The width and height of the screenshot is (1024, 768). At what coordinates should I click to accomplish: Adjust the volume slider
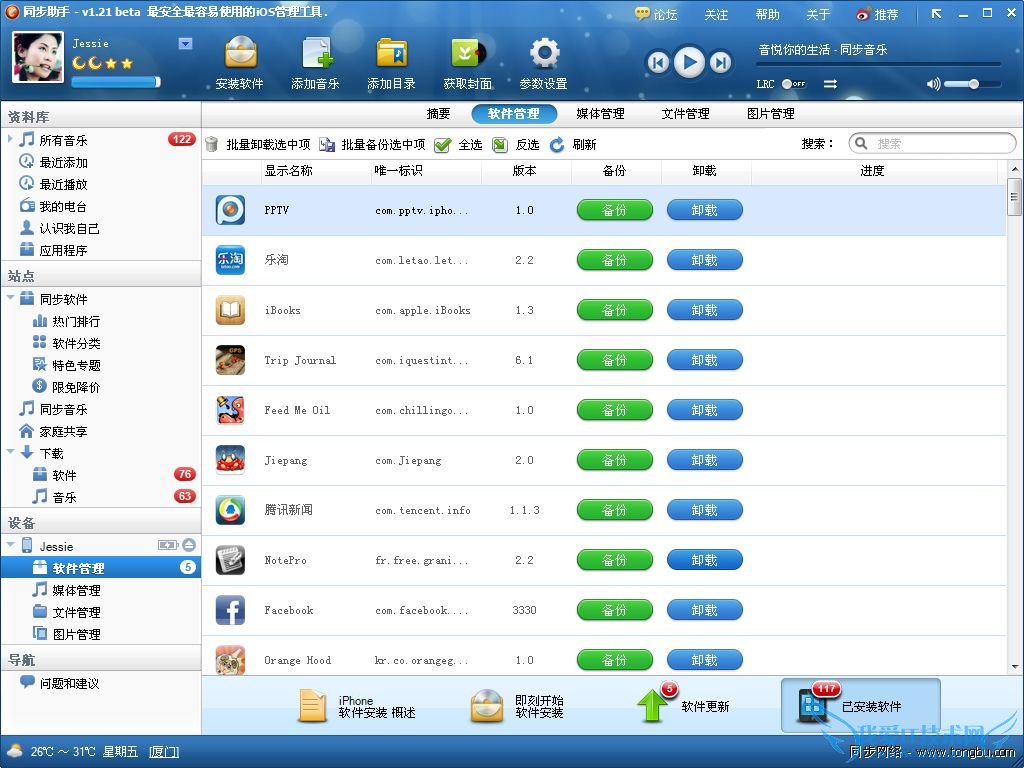[x=972, y=85]
